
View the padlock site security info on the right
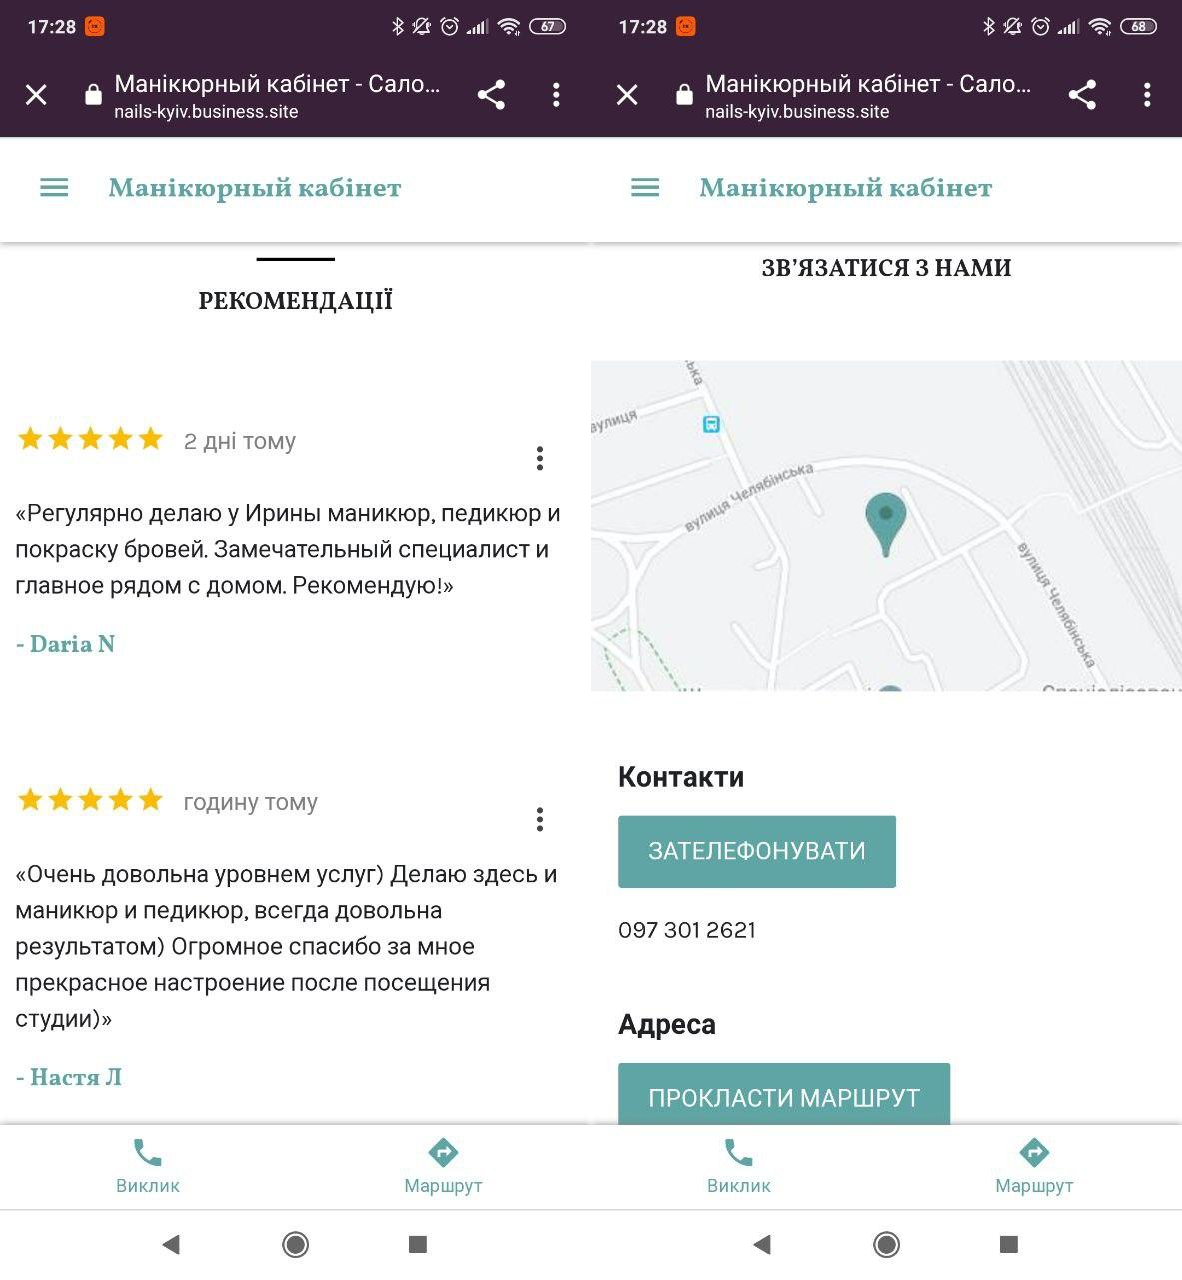684,95
